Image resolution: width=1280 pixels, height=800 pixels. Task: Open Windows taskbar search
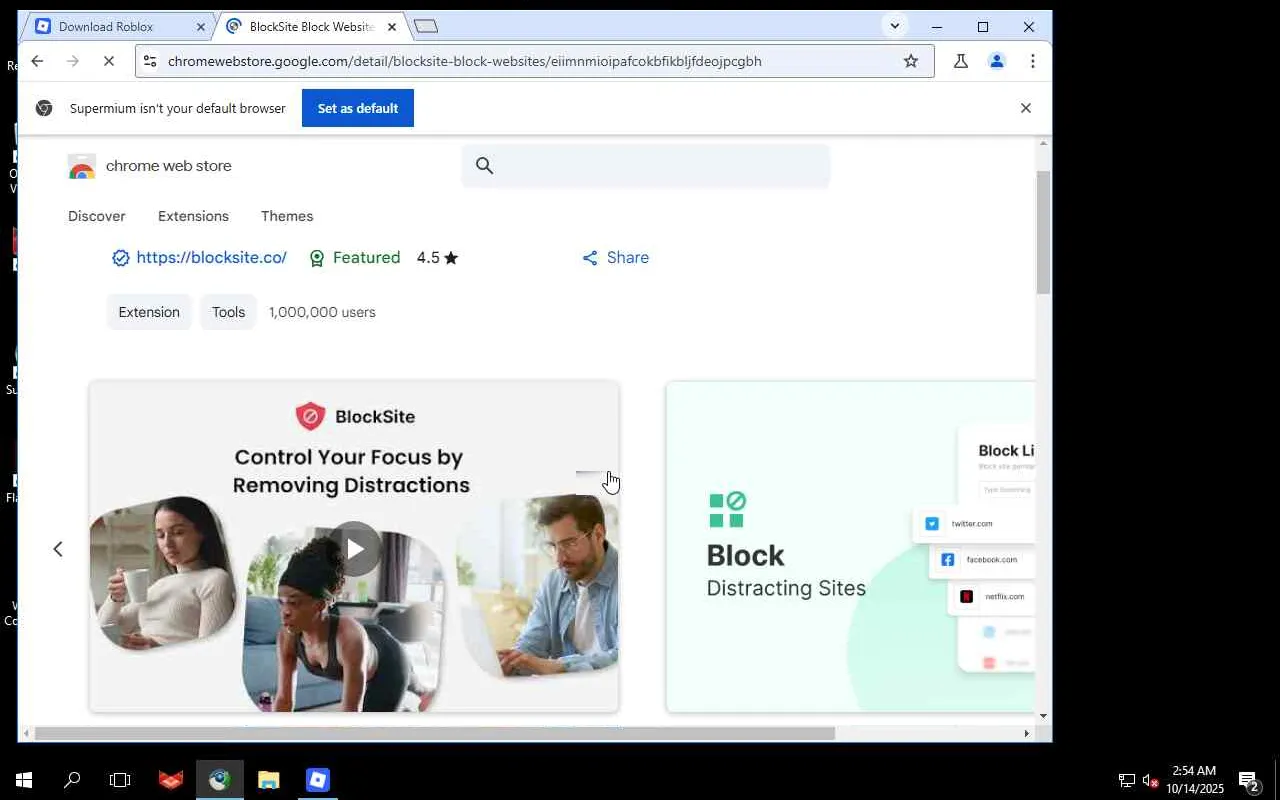(x=72, y=780)
